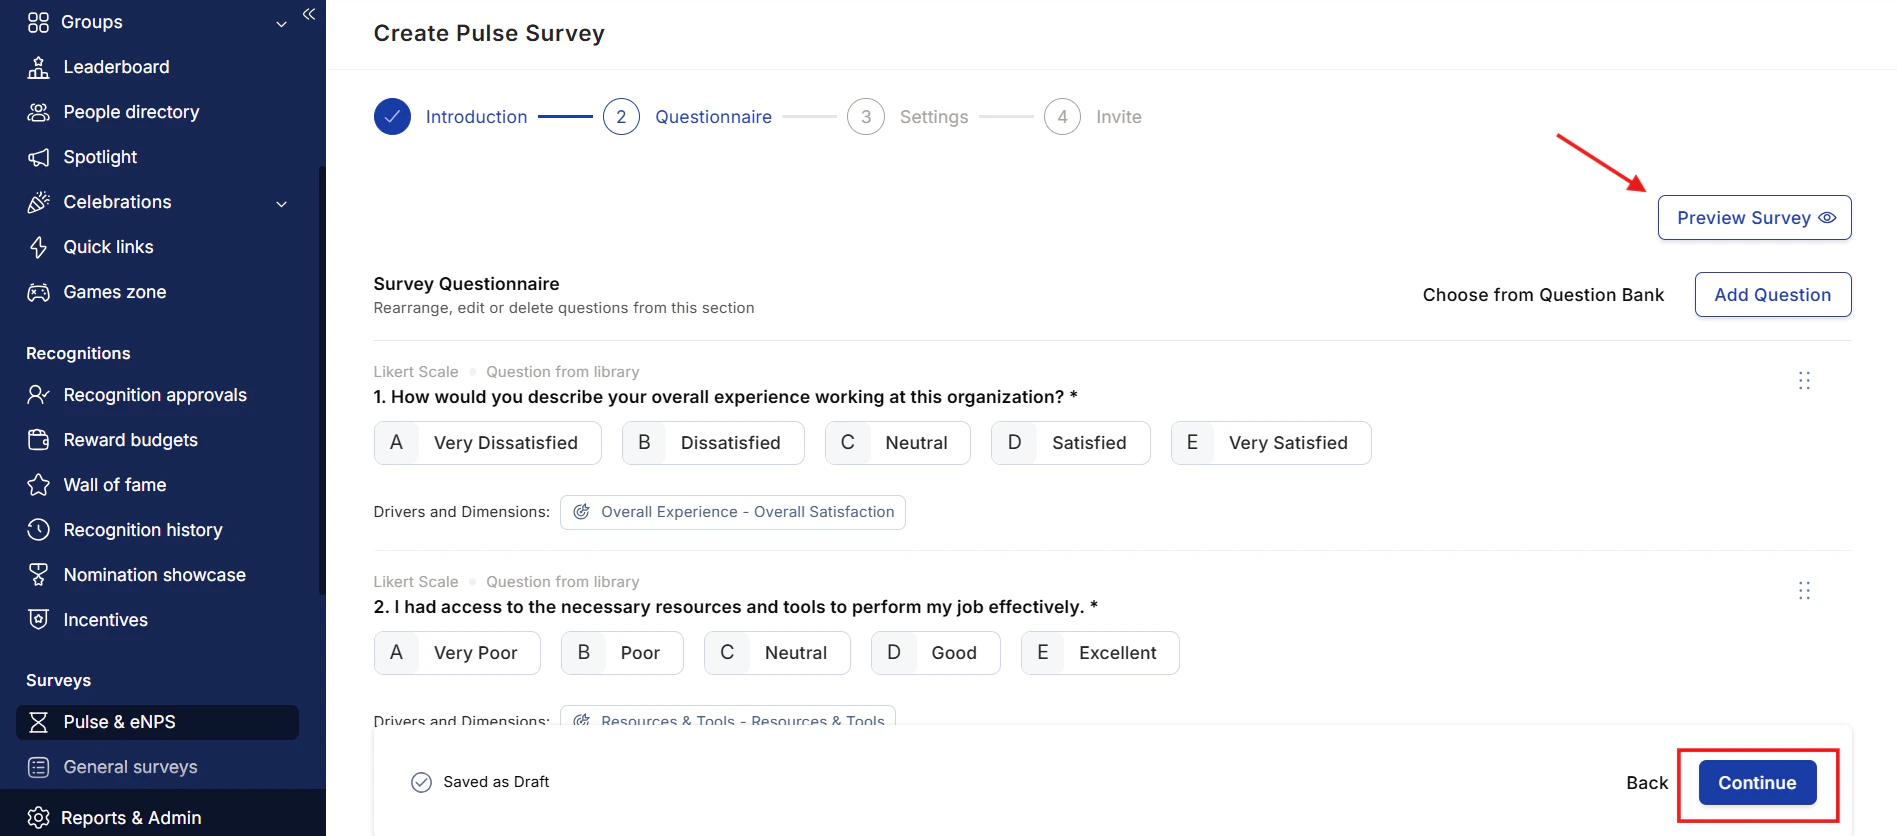Click the Nomination showcase medal icon
Viewport: 1897px width, 836px height.
coord(38,575)
